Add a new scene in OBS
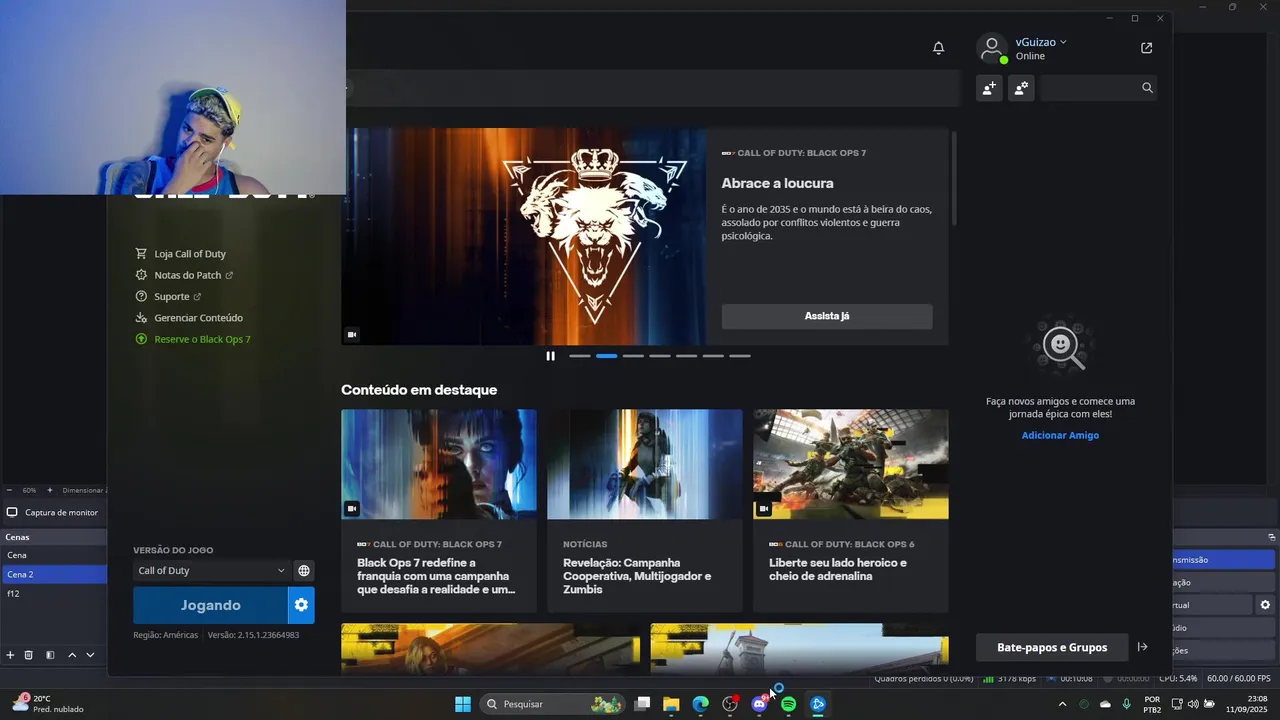This screenshot has width=1280, height=720. click(x=10, y=655)
